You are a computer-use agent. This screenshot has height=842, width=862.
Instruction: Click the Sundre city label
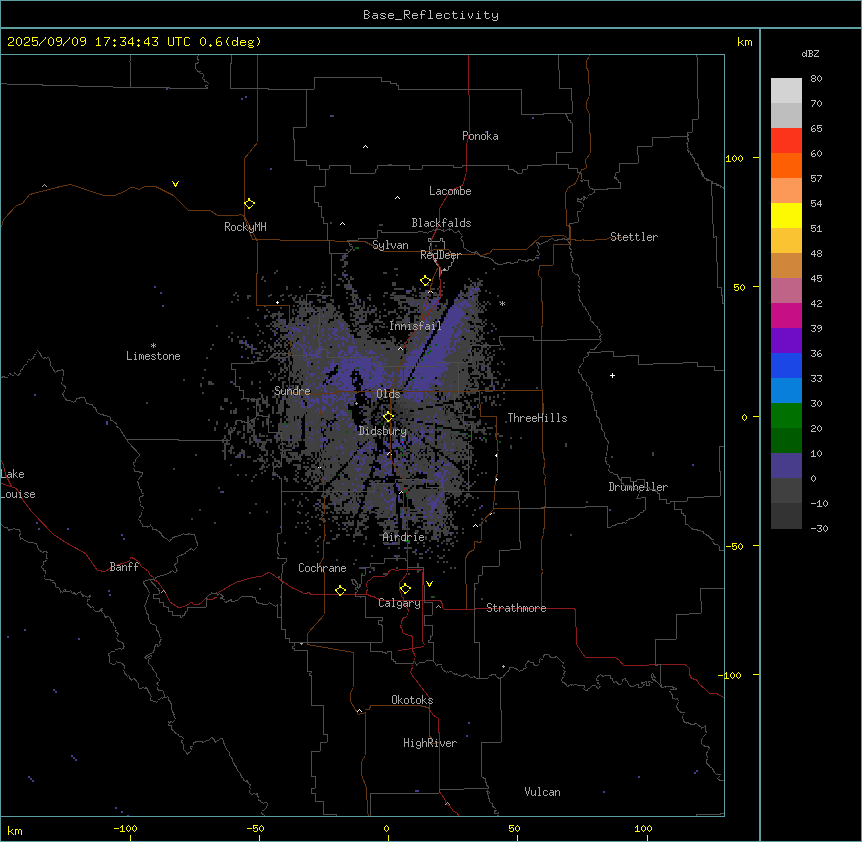coord(292,391)
